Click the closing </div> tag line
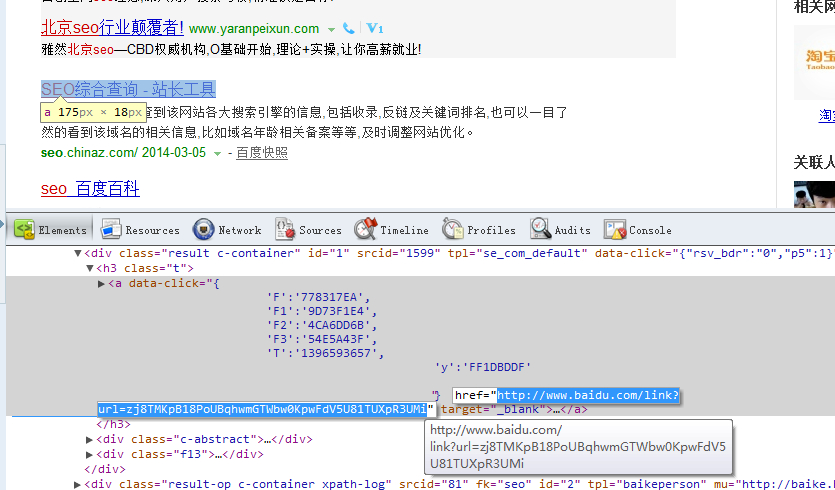 105,469
